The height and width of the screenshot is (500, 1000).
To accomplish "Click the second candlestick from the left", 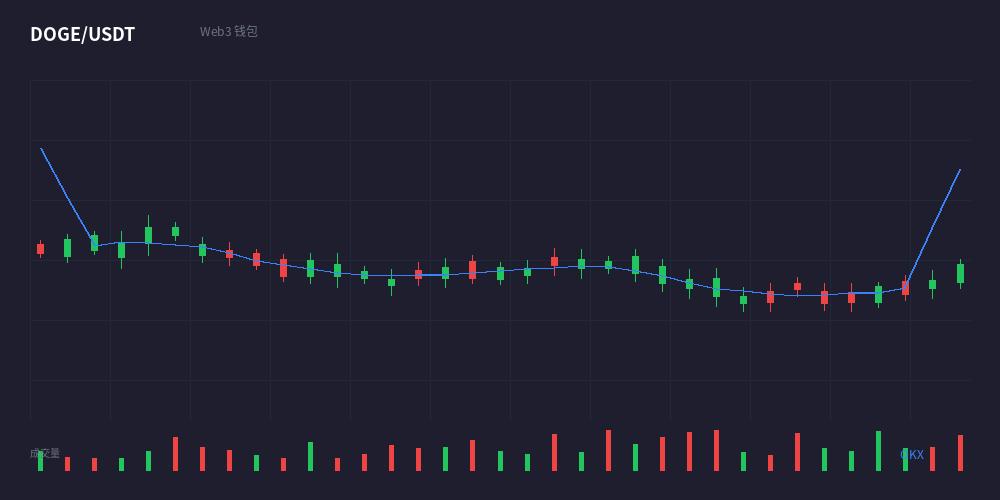I will click(x=68, y=248).
